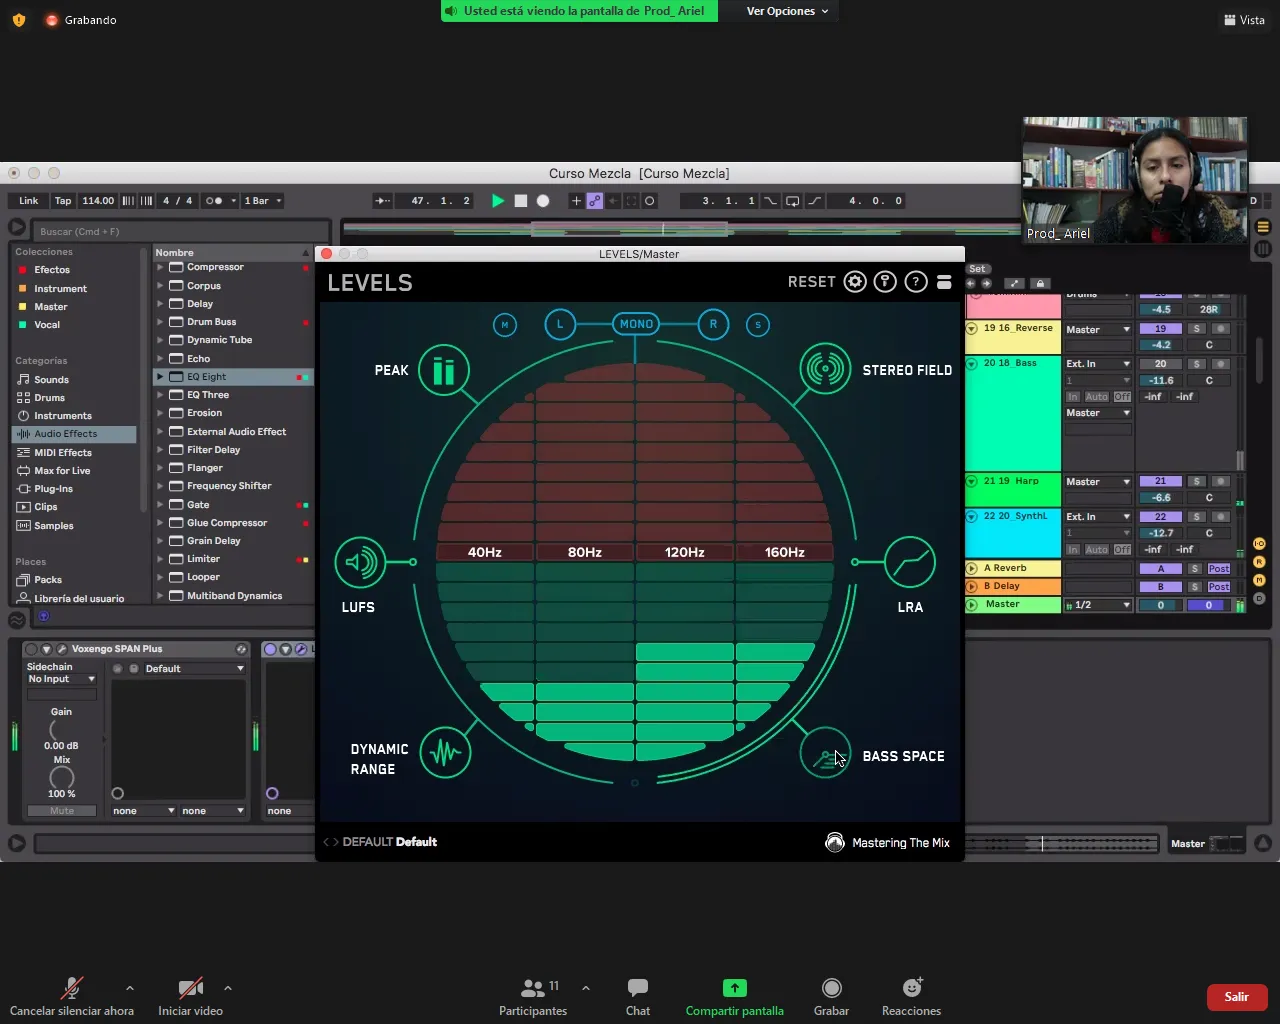Screen dimensions: 1280x1024
Task: Show In/Out section with I-O button
Action: coord(1259,544)
